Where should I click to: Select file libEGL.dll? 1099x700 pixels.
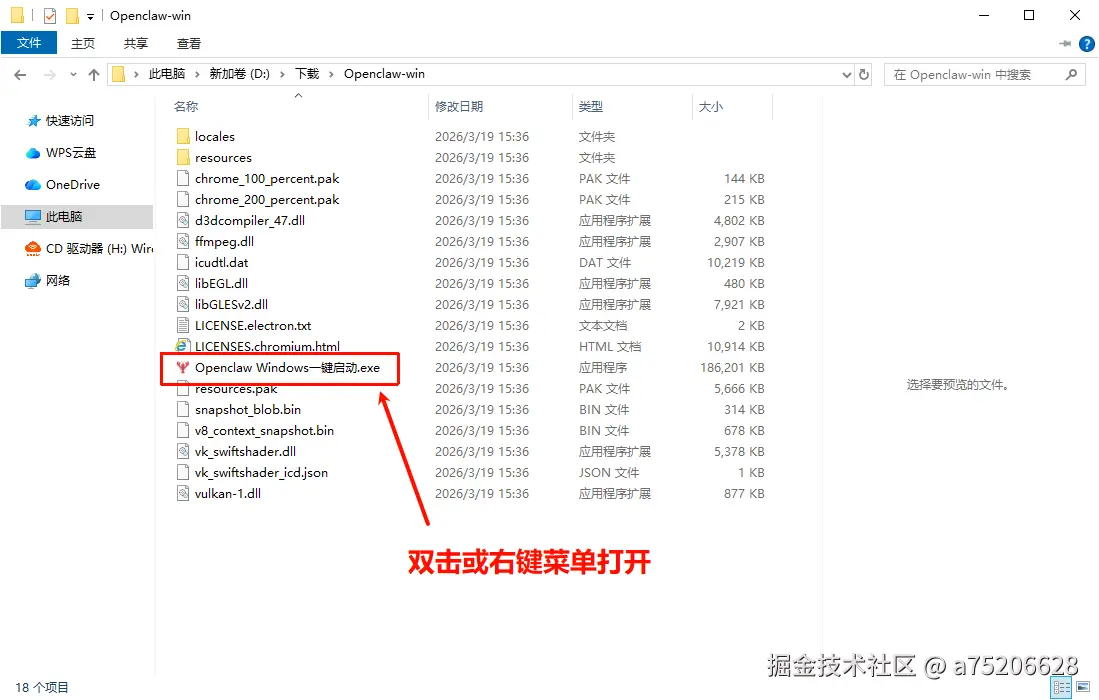pos(221,284)
